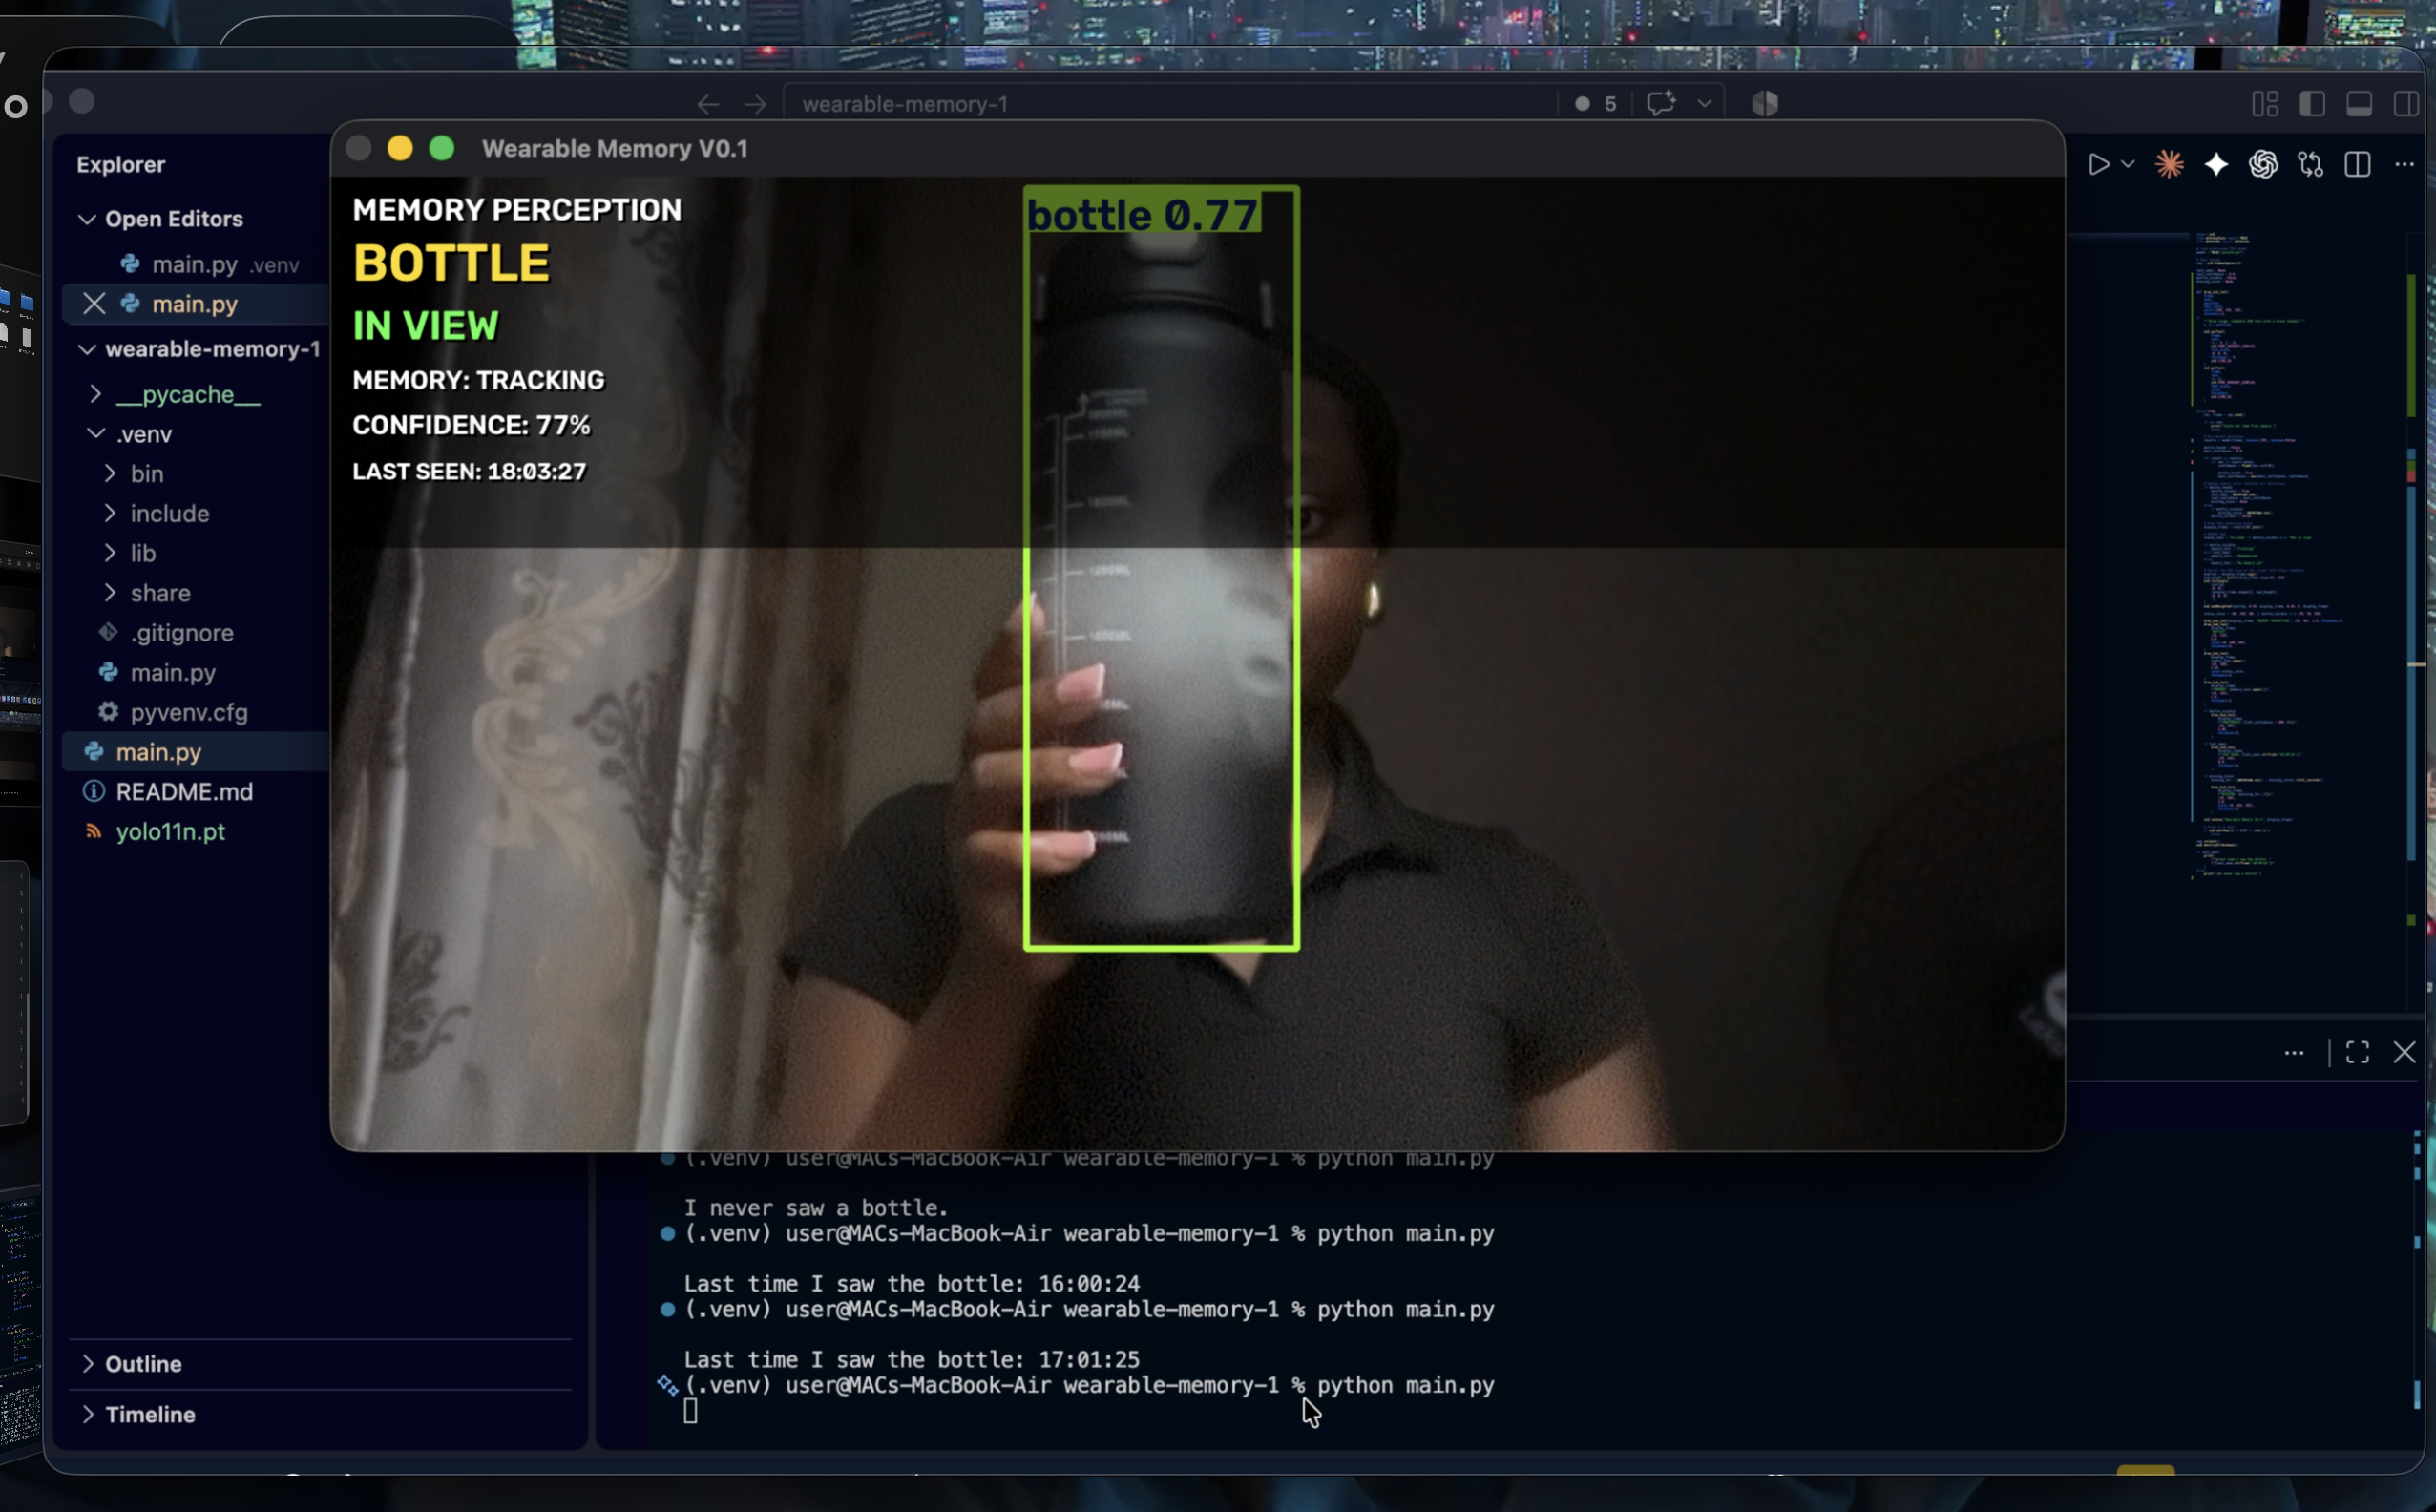Open the orange Claude starburst icon

pos(2169,165)
